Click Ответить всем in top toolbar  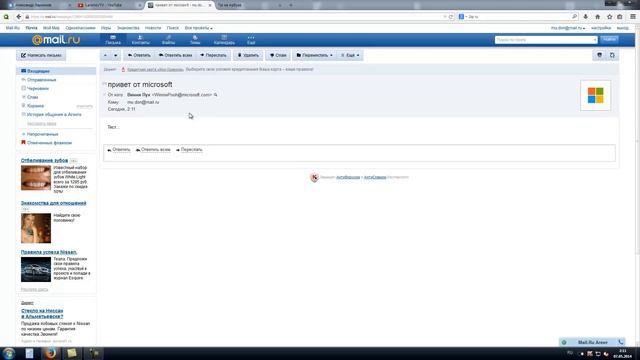[176, 55]
